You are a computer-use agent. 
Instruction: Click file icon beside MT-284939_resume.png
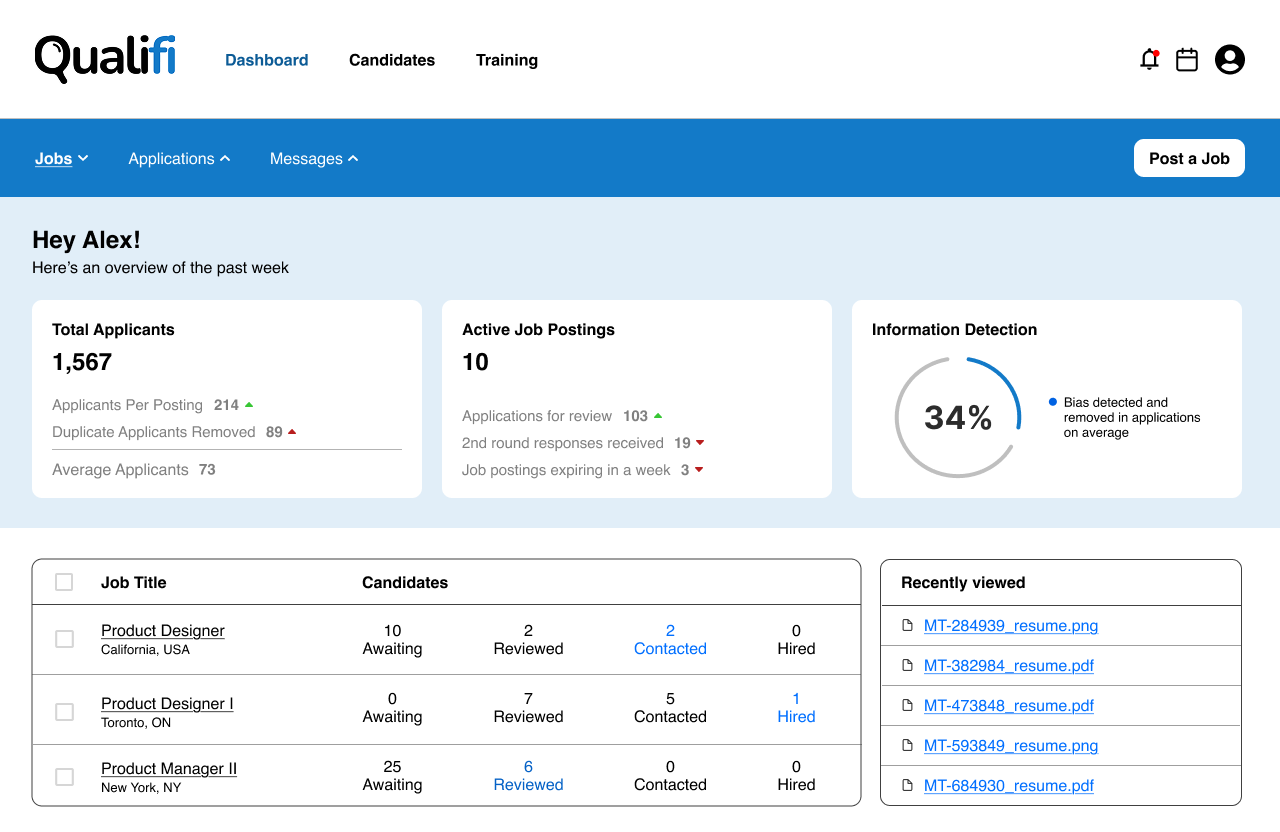908,626
